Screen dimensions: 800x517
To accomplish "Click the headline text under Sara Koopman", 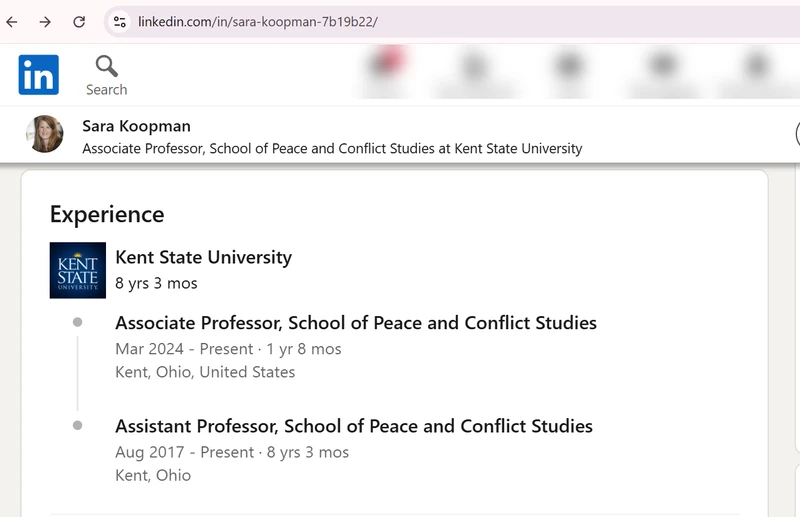I will [332, 149].
